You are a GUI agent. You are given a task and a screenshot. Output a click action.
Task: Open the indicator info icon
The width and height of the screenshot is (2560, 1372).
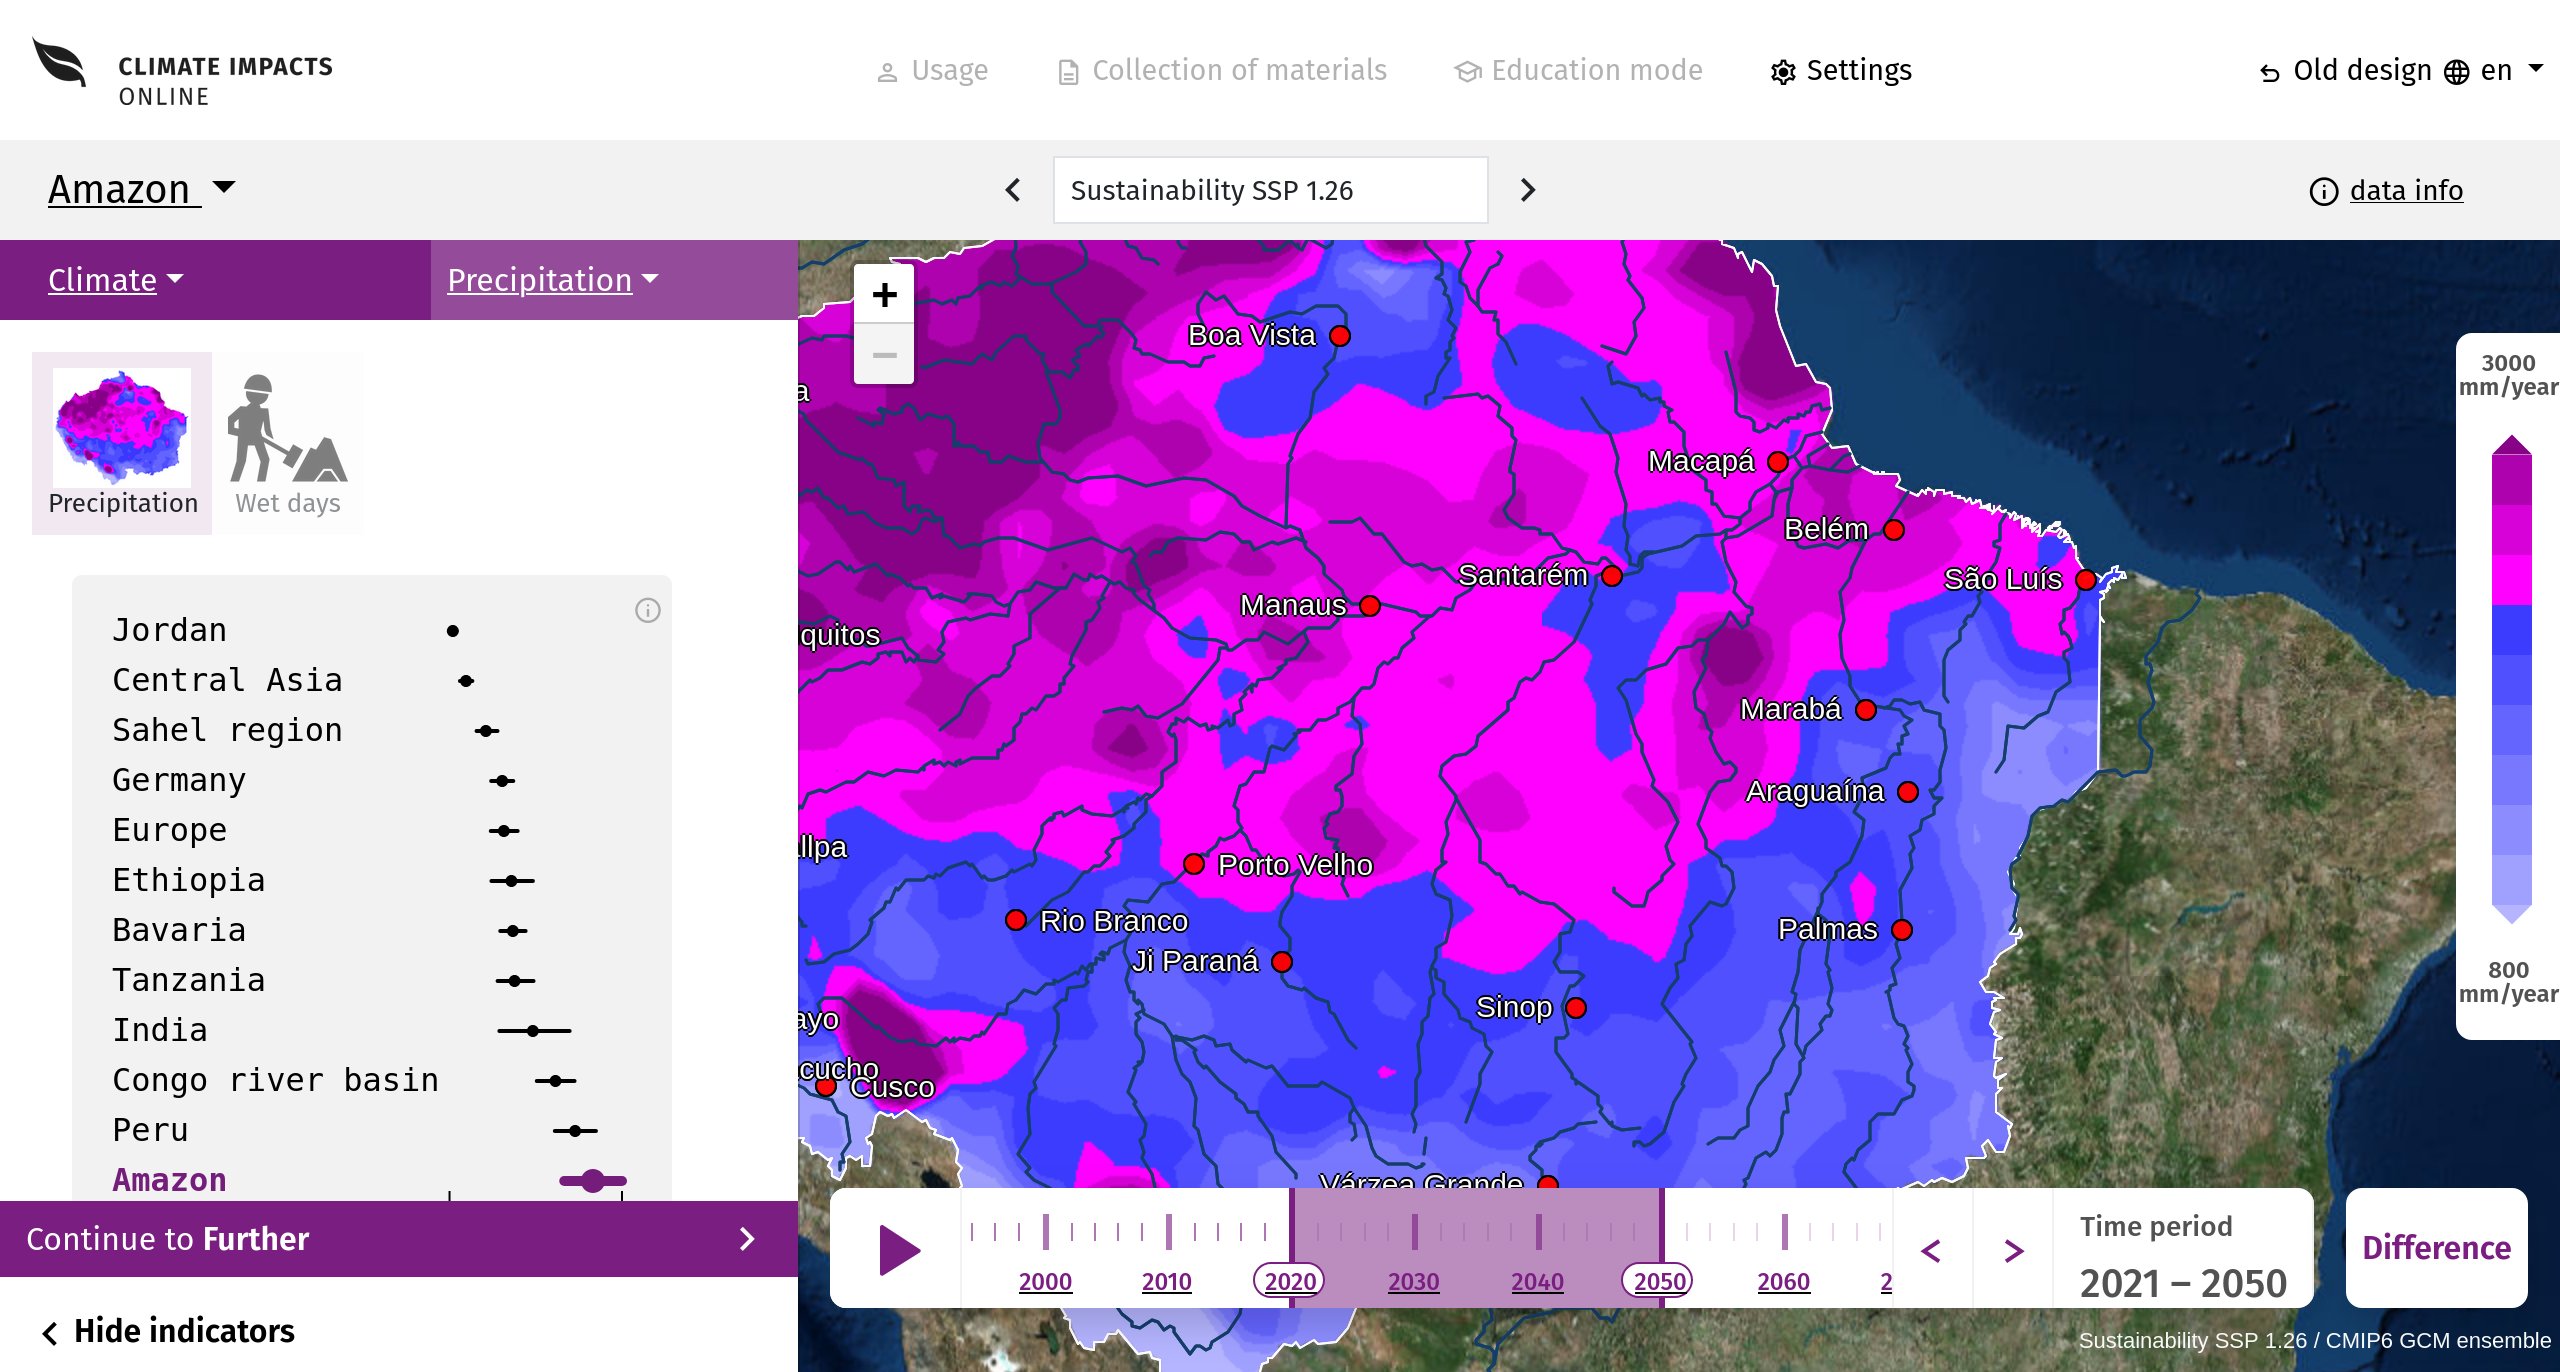(648, 610)
